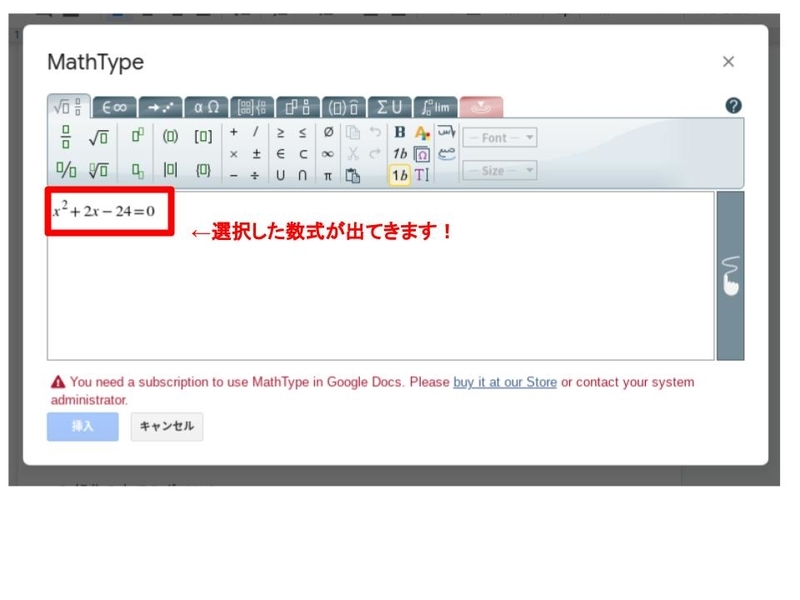The image size is (800, 600).
Task: Select the general roots and fractions tab
Action: [68, 107]
